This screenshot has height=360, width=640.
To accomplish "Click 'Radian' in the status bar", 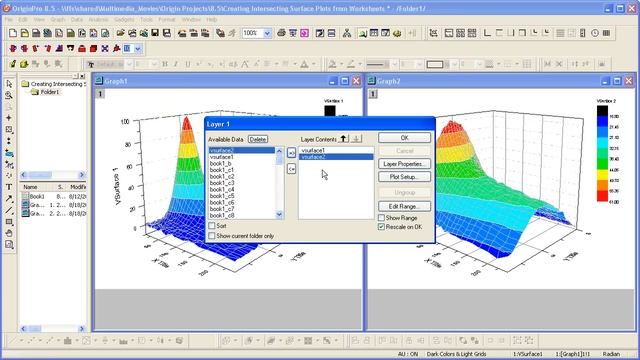I will 611,354.
